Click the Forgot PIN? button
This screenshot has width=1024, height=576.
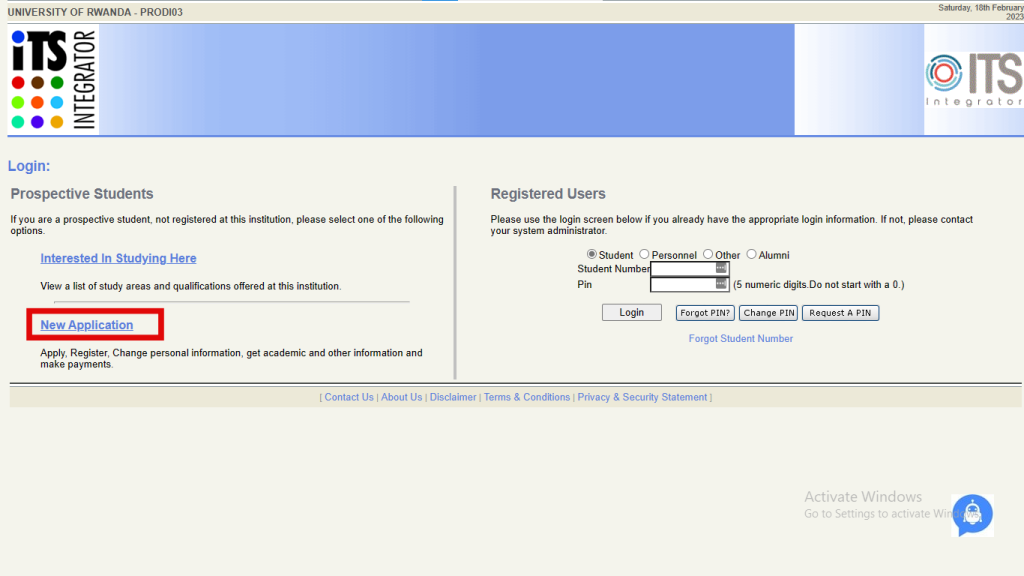point(704,312)
